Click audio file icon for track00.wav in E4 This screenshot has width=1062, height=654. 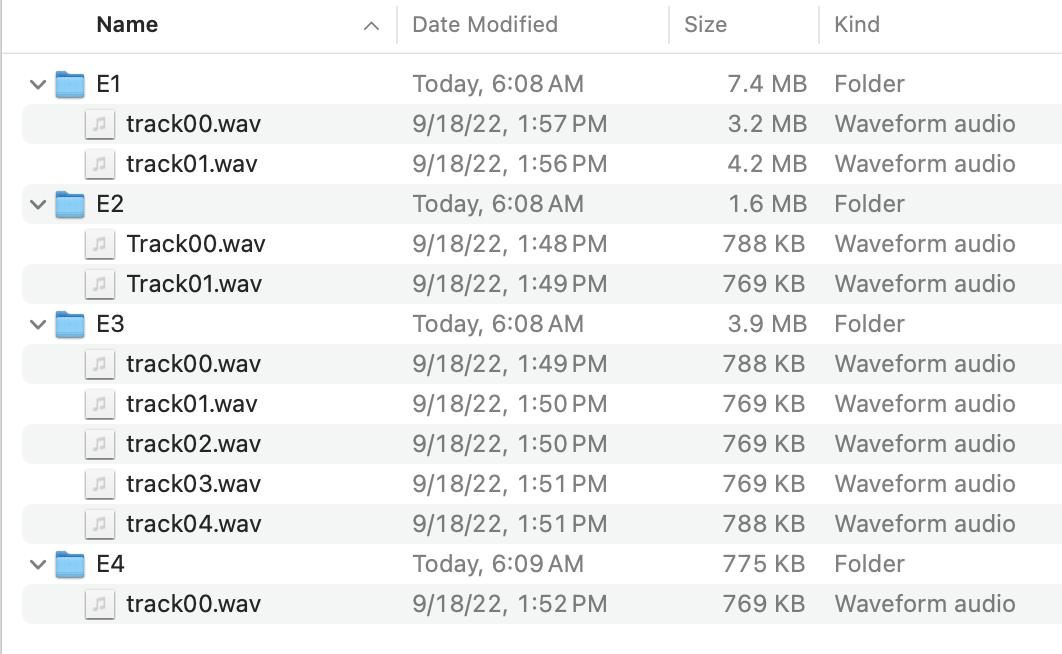(99, 604)
